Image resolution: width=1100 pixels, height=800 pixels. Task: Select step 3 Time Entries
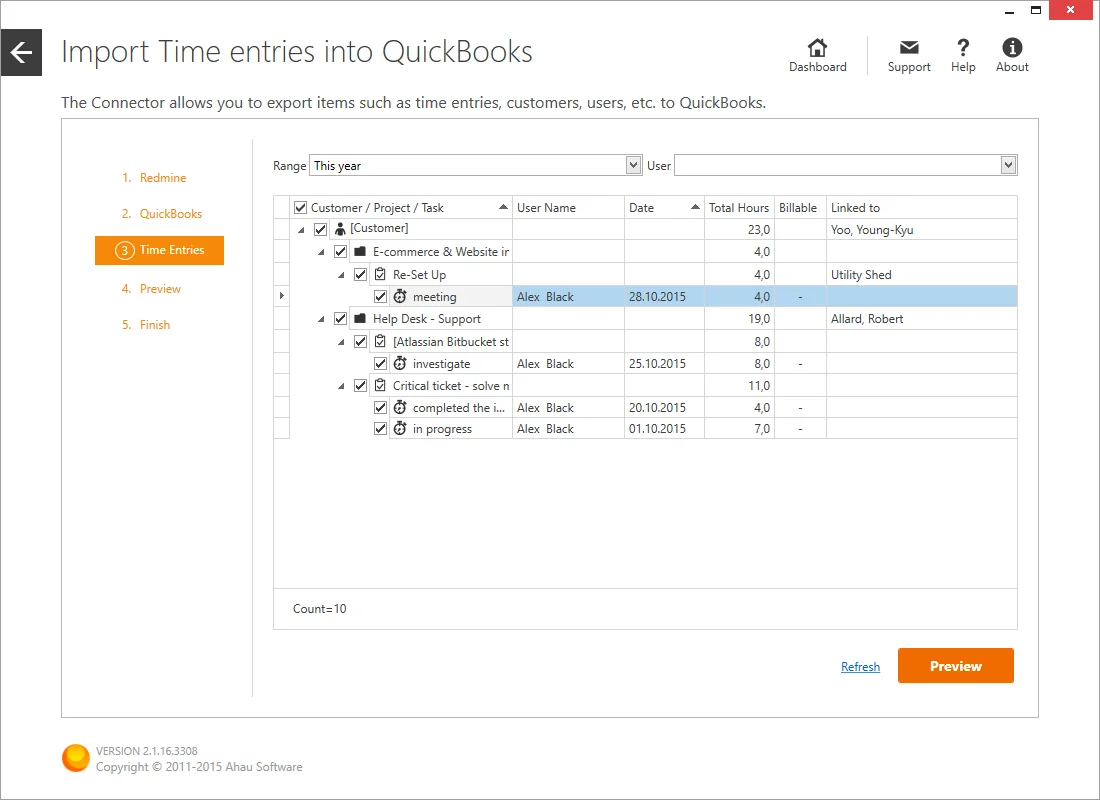pyautogui.click(x=159, y=250)
